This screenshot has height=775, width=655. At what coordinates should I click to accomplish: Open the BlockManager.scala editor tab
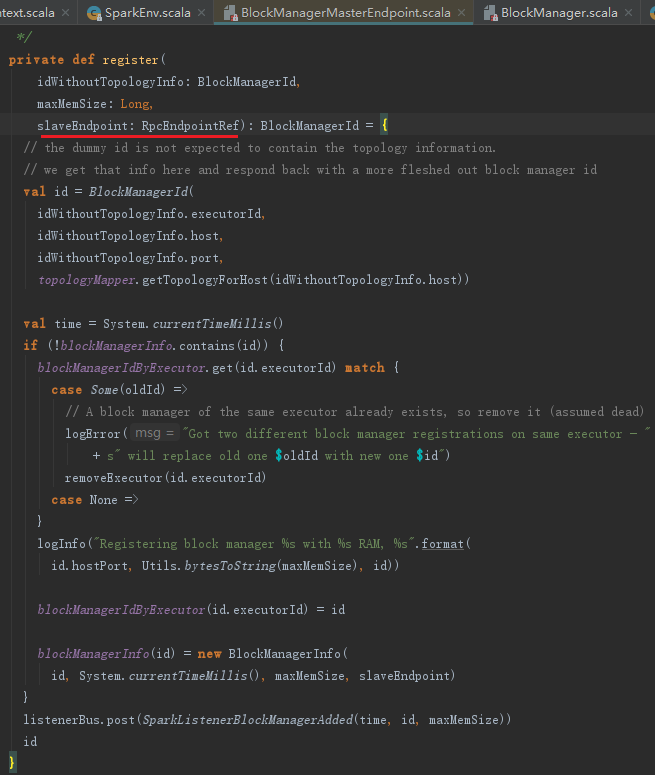point(559,13)
